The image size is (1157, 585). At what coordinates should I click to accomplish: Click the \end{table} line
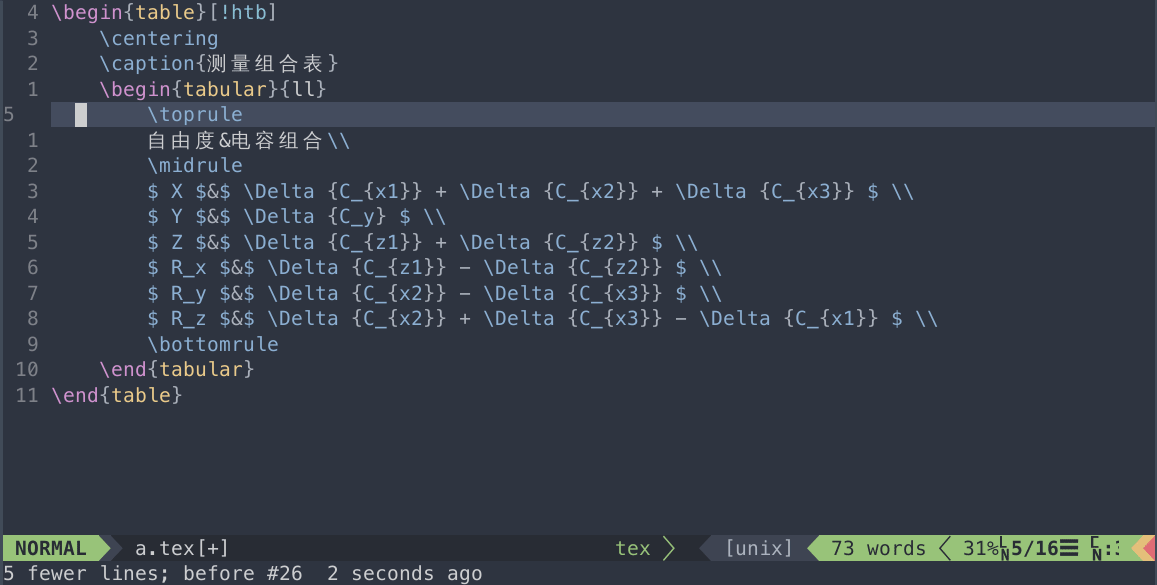coord(117,395)
